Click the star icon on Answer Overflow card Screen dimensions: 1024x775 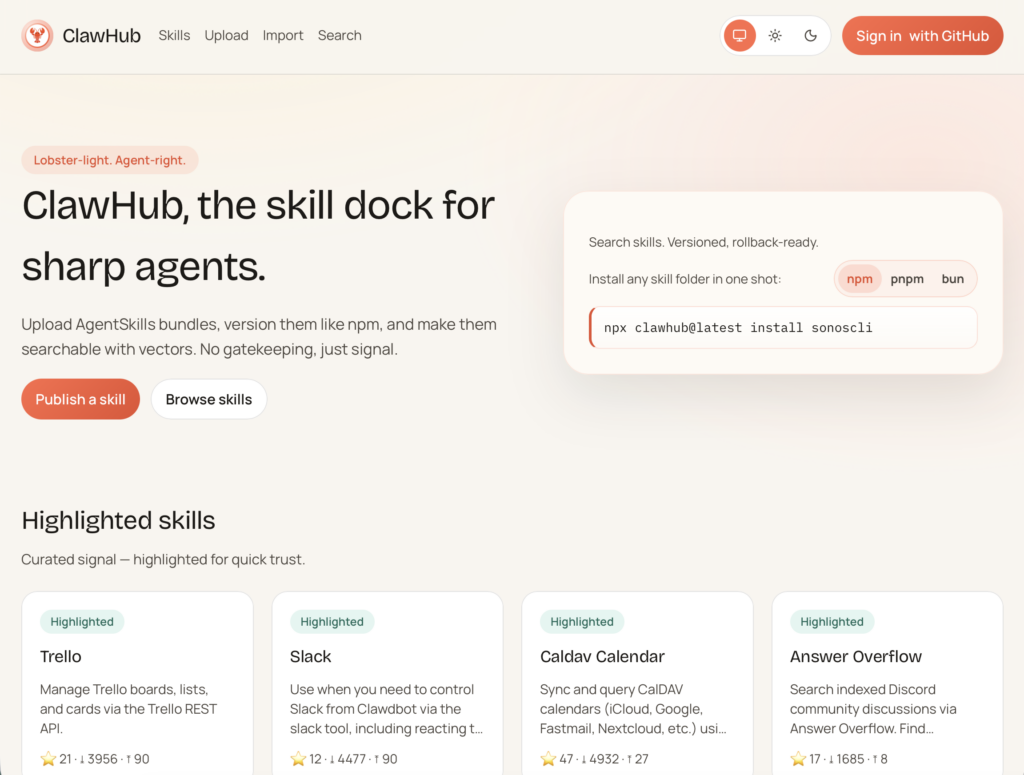pyautogui.click(x=798, y=758)
